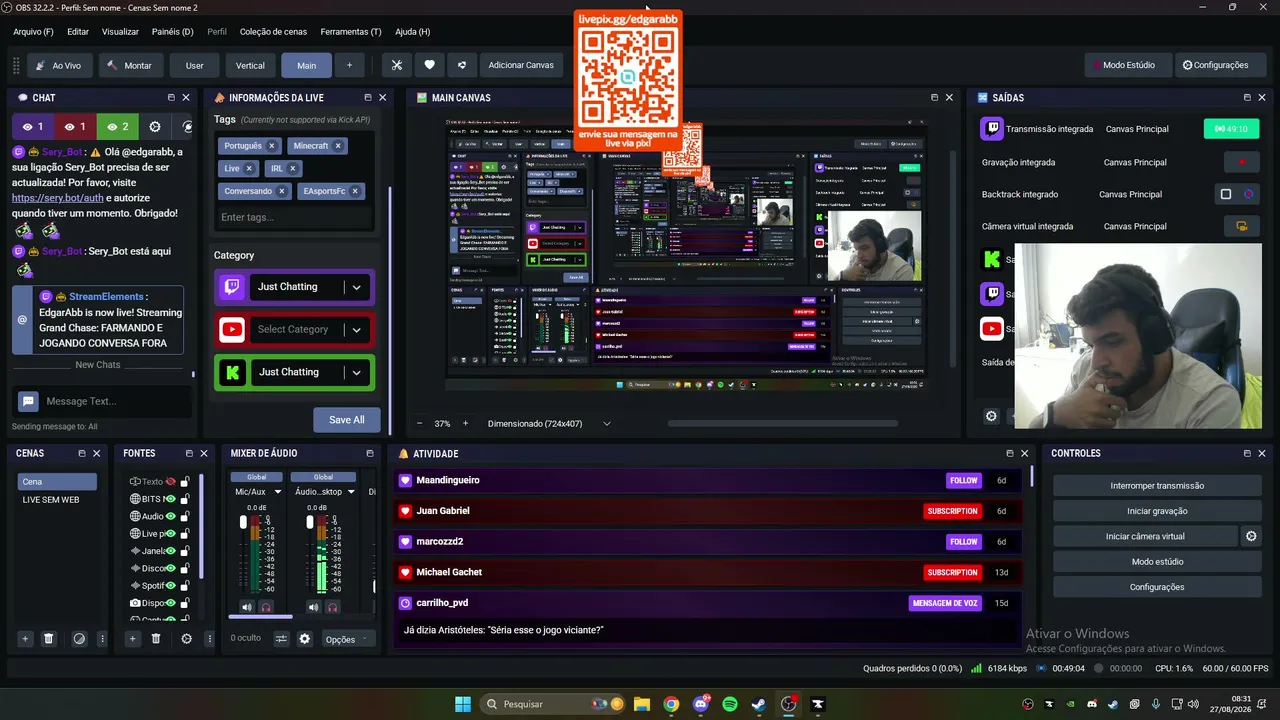Viewport: 1280px width, 720px height.
Task: Click Interromper transmissão button
Action: [1157, 486]
